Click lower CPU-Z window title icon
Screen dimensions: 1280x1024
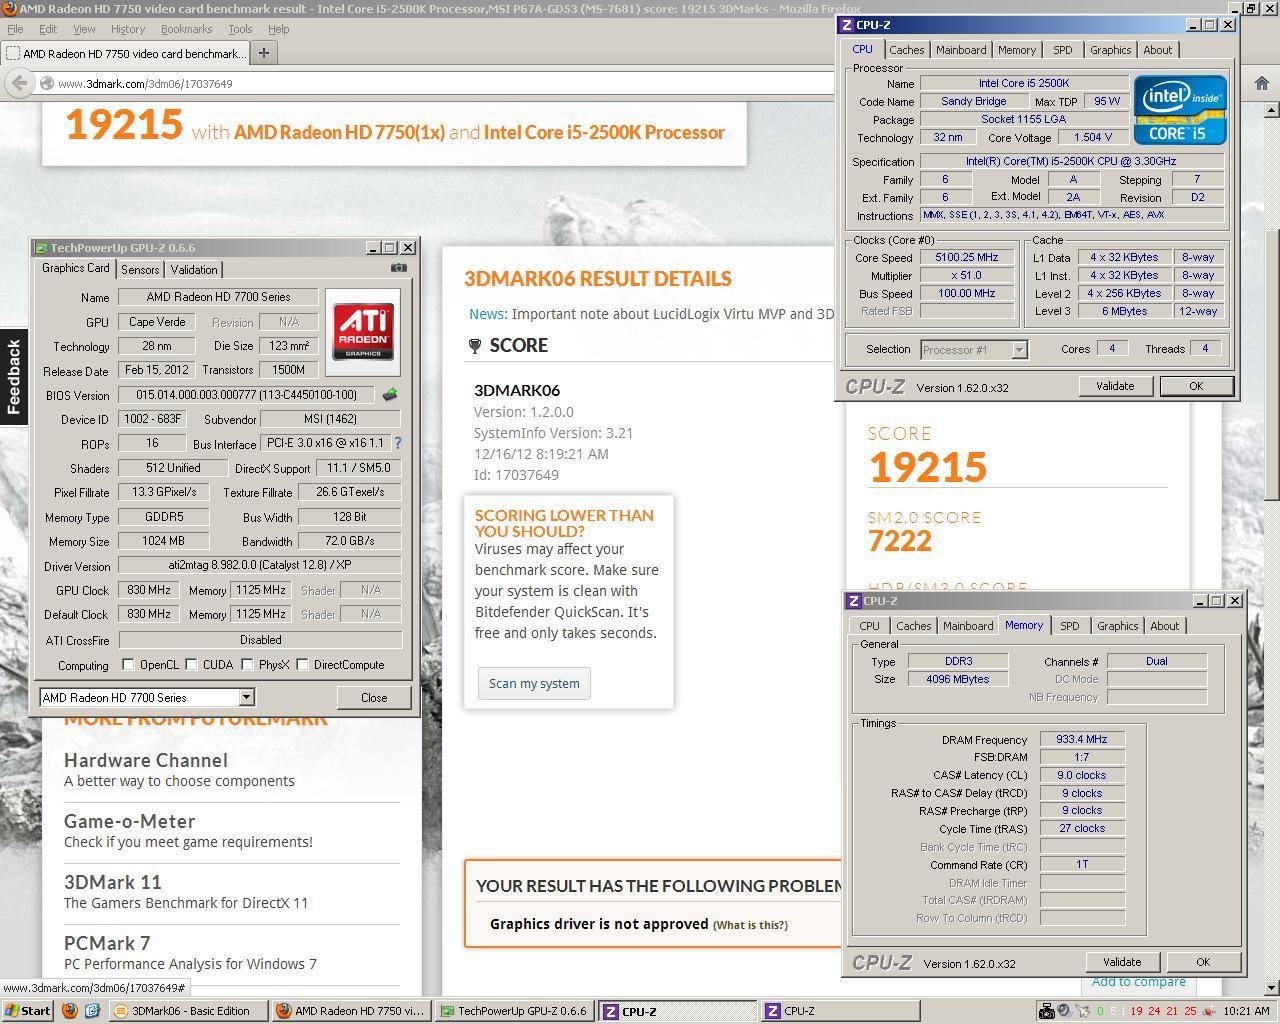(x=854, y=601)
